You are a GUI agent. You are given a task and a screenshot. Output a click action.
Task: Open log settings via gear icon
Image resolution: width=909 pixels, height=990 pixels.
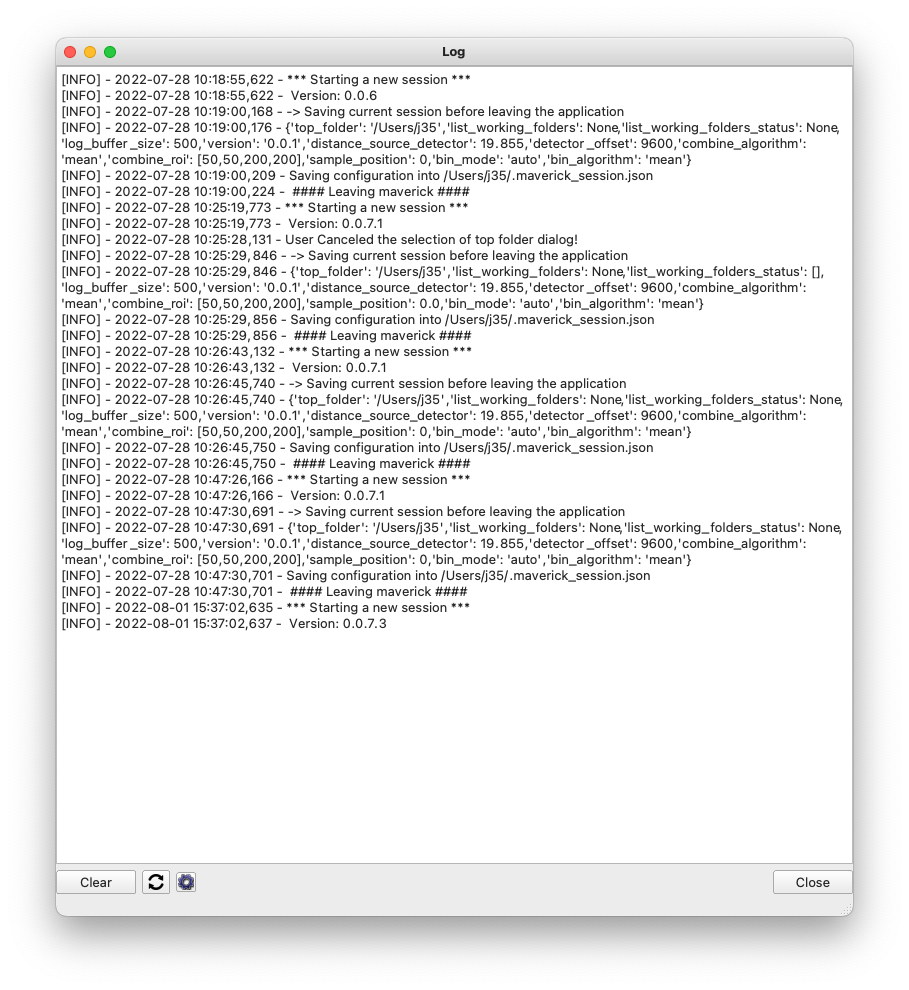coord(186,882)
